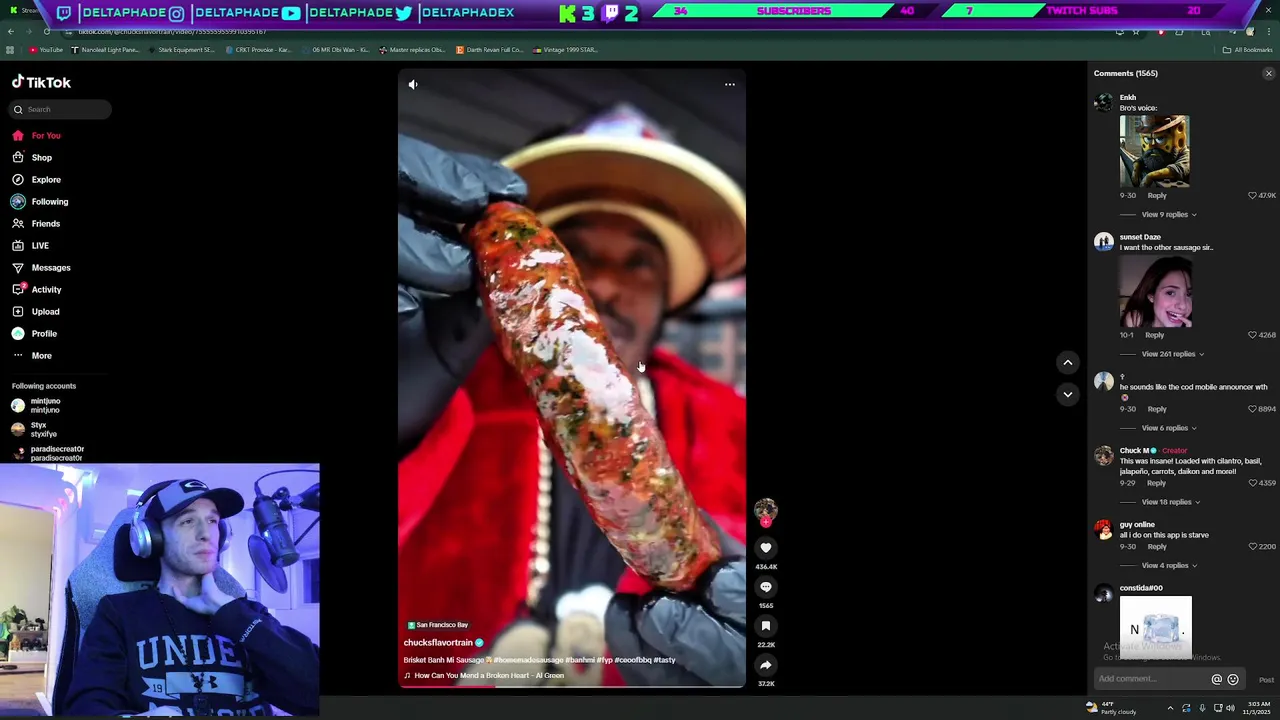Reply to sunset Daze's comment
Screen dimensions: 1280x720
[x=1155, y=335]
